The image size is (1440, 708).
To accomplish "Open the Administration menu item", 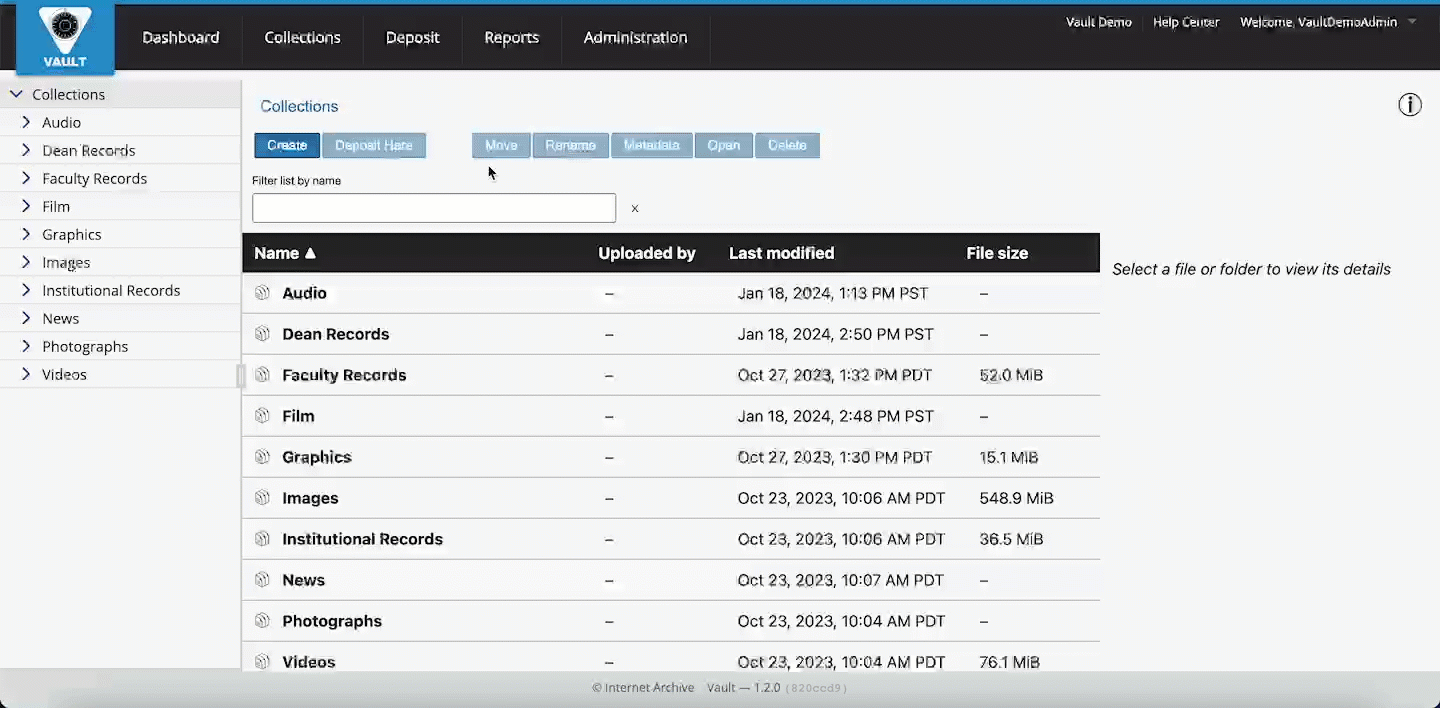I will coord(635,37).
